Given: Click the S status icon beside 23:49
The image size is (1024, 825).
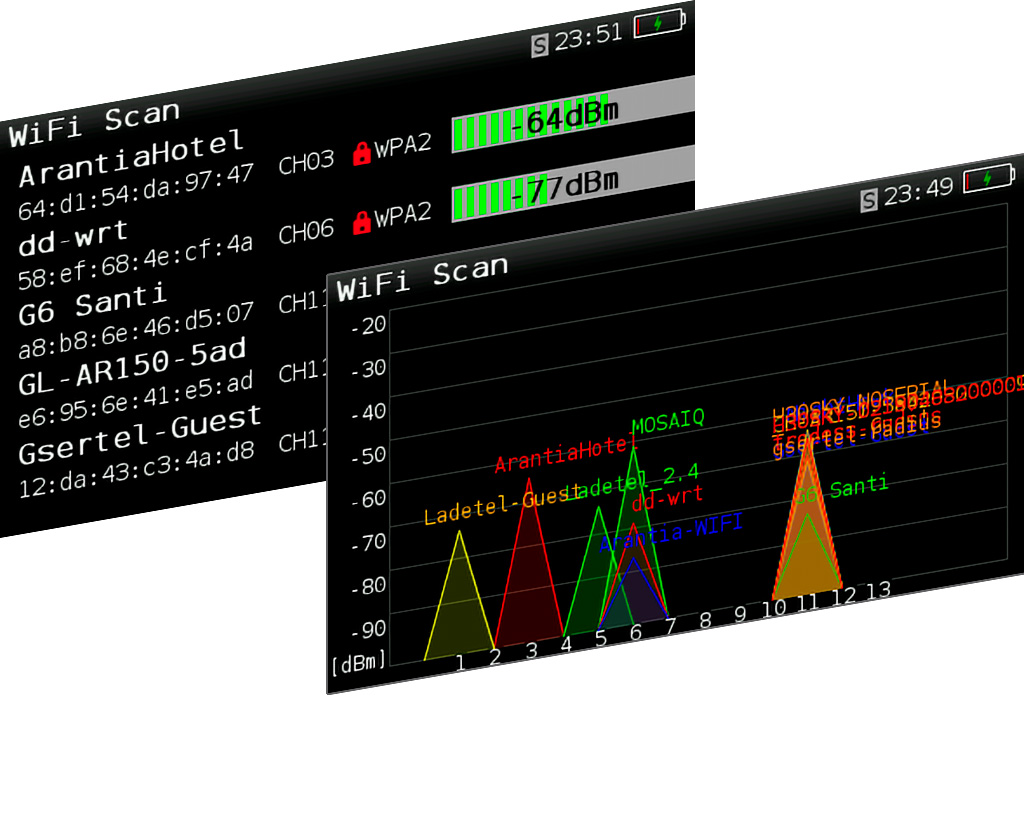Looking at the screenshot, I should pyautogui.click(x=869, y=200).
